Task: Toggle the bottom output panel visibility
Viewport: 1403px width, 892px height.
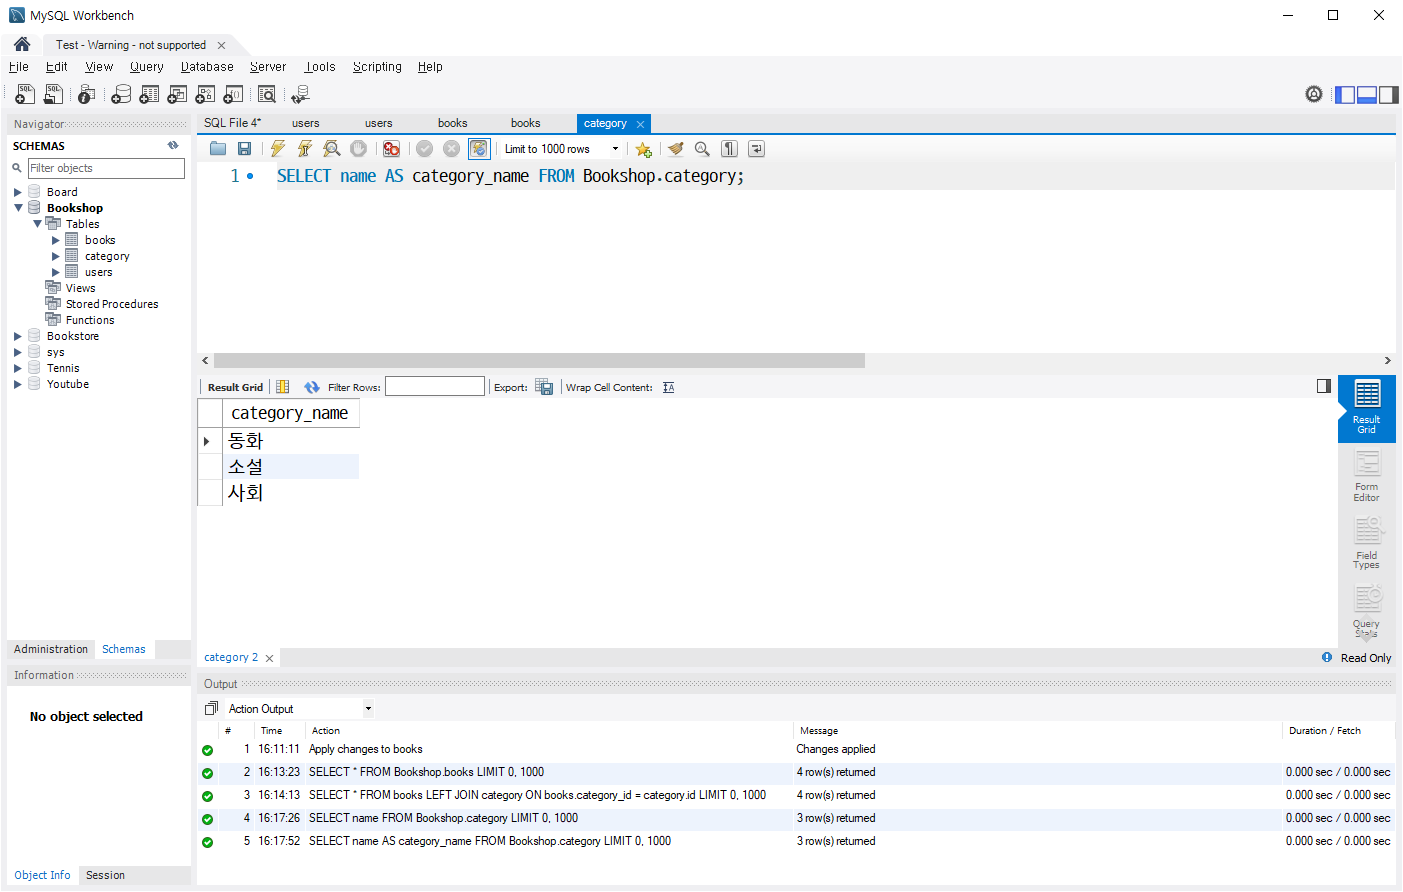Action: click(1367, 94)
